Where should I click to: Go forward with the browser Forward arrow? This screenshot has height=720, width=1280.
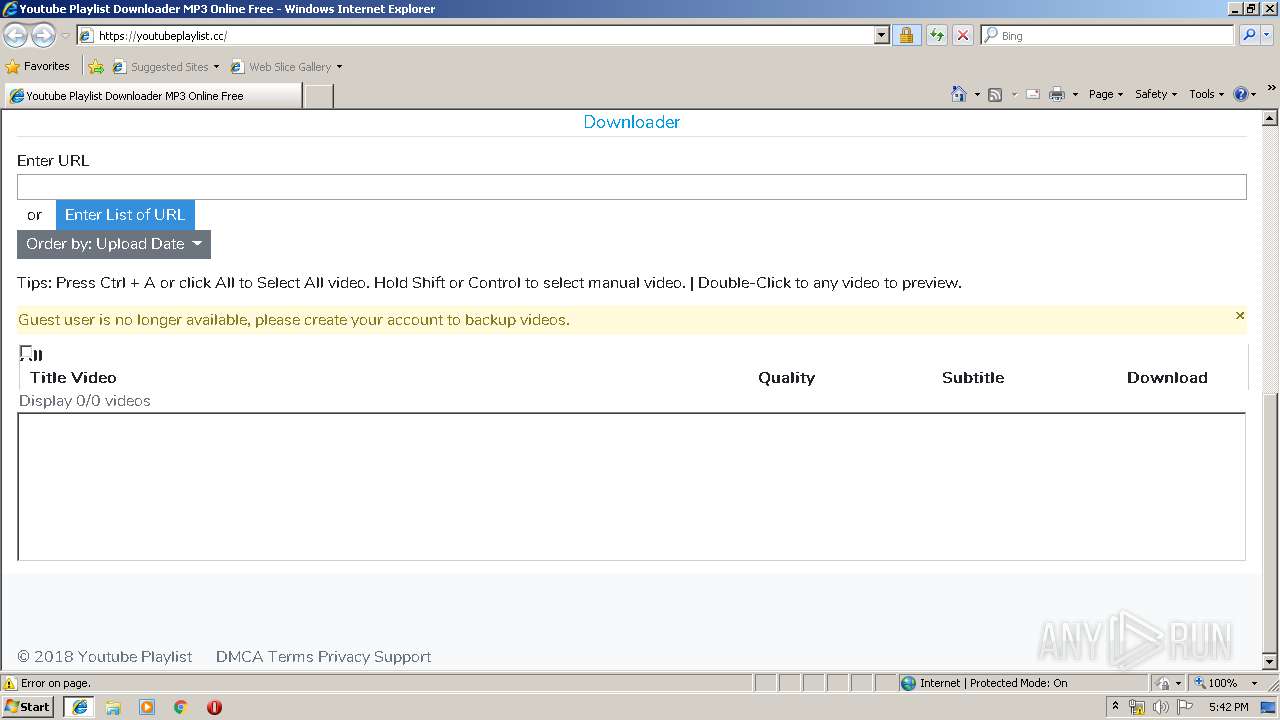(43, 36)
